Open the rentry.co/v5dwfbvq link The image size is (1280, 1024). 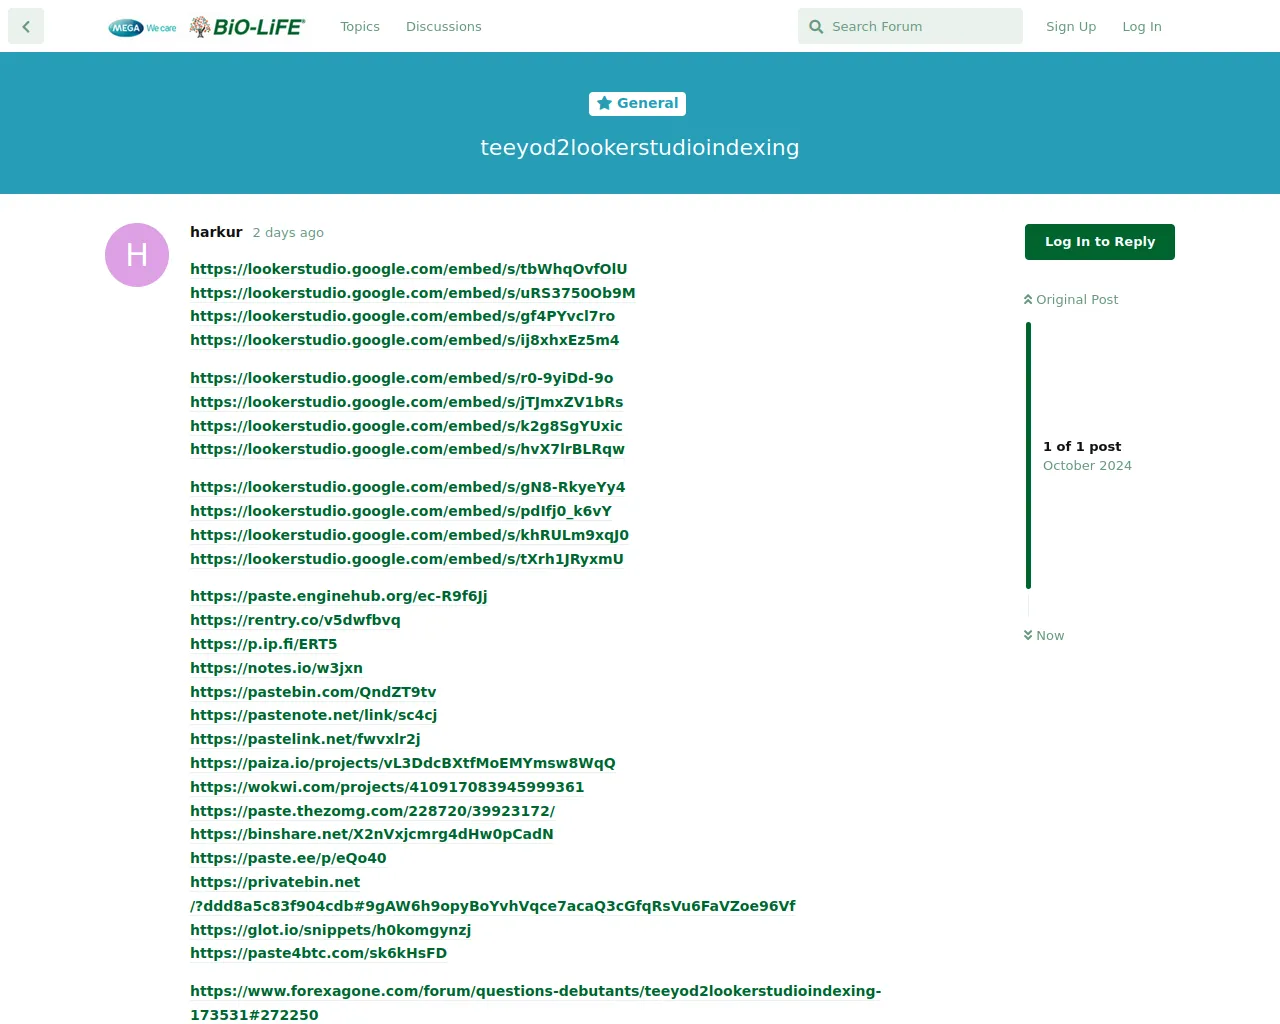295,620
